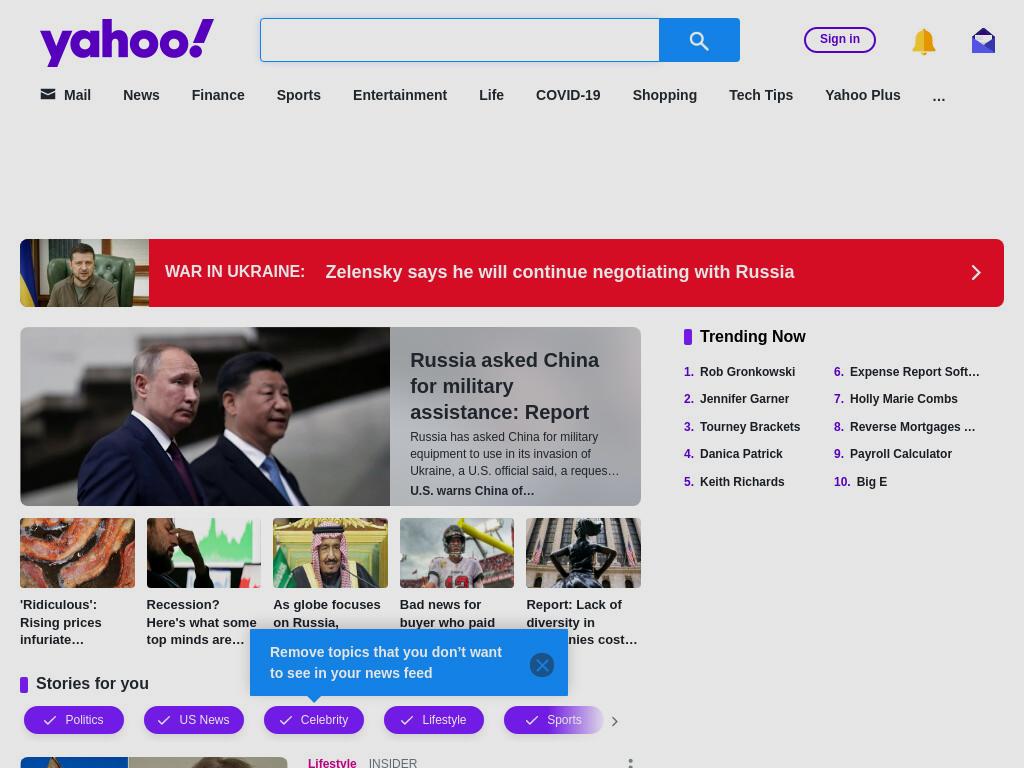The image size is (1024, 768).
Task: Open trending topic Payroll Calculator
Action: pyautogui.click(x=901, y=453)
